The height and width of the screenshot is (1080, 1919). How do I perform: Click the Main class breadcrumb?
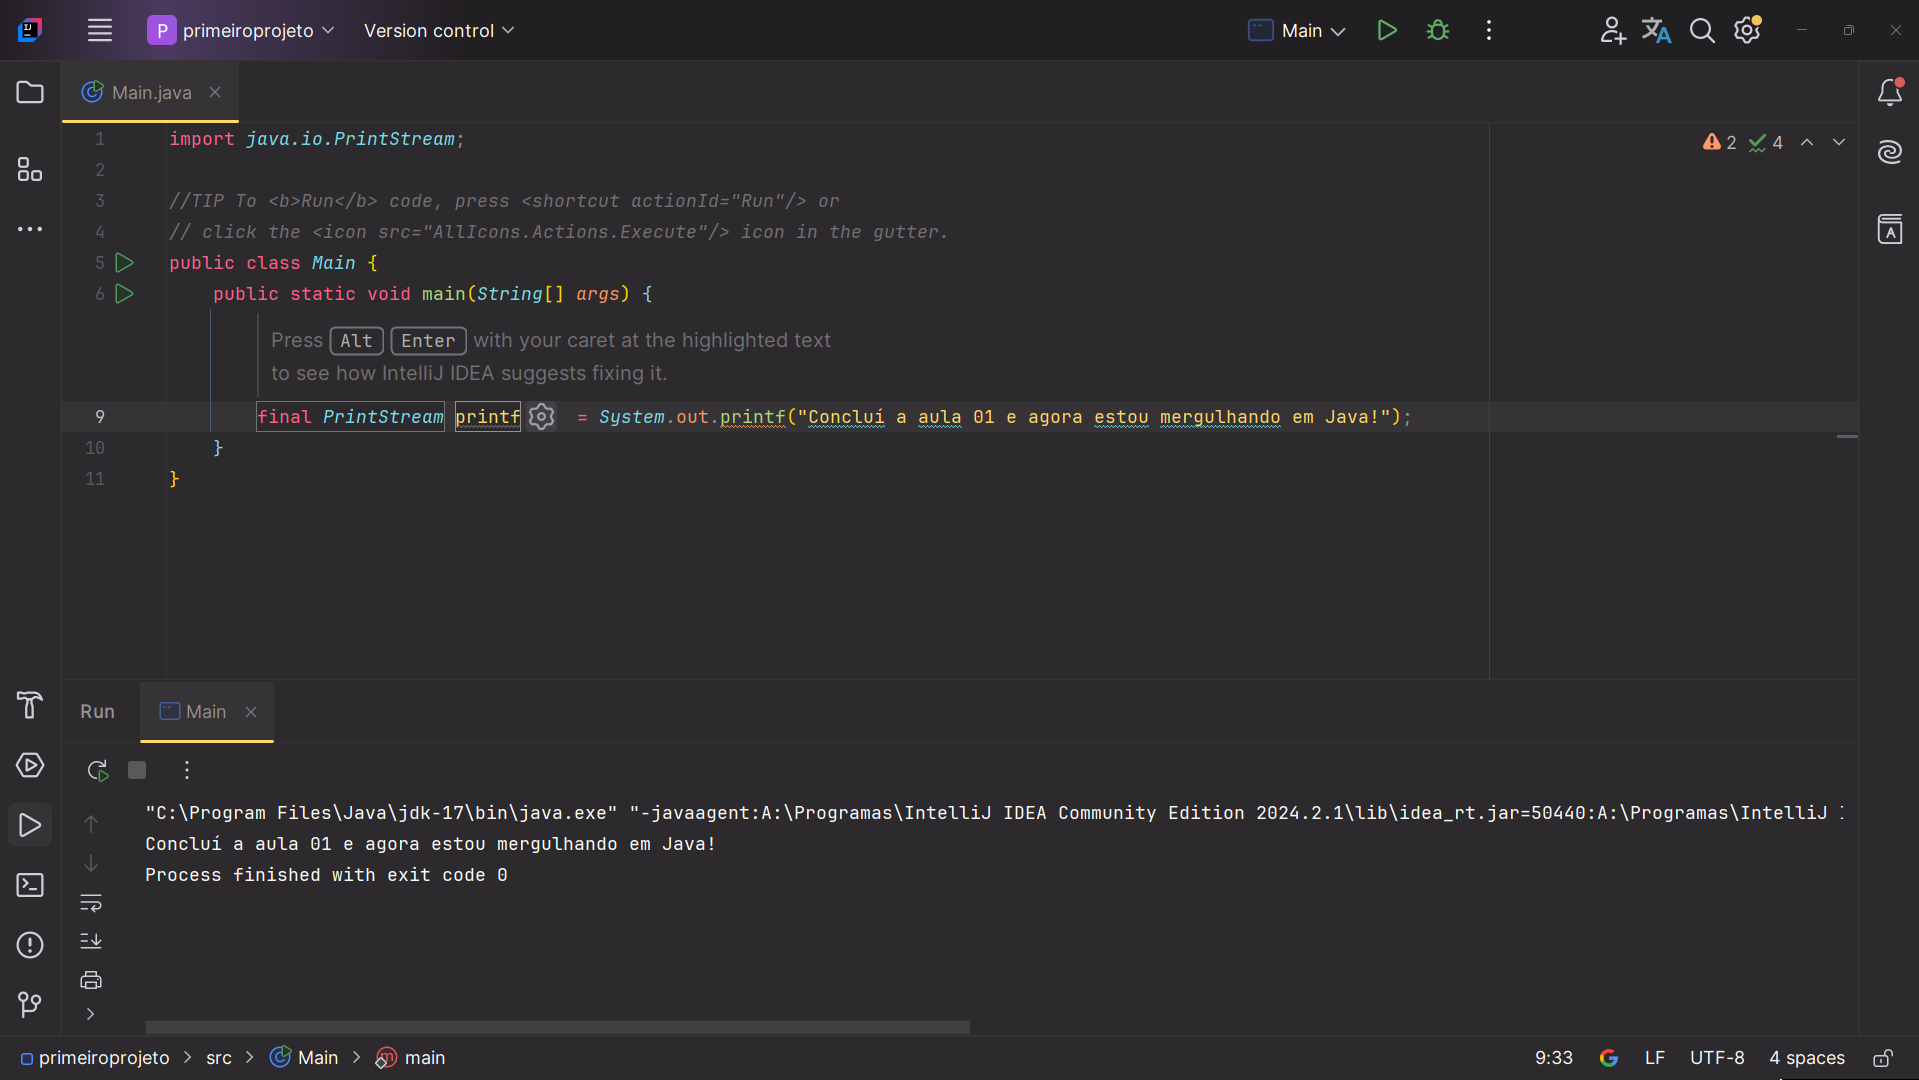[305, 1058]
